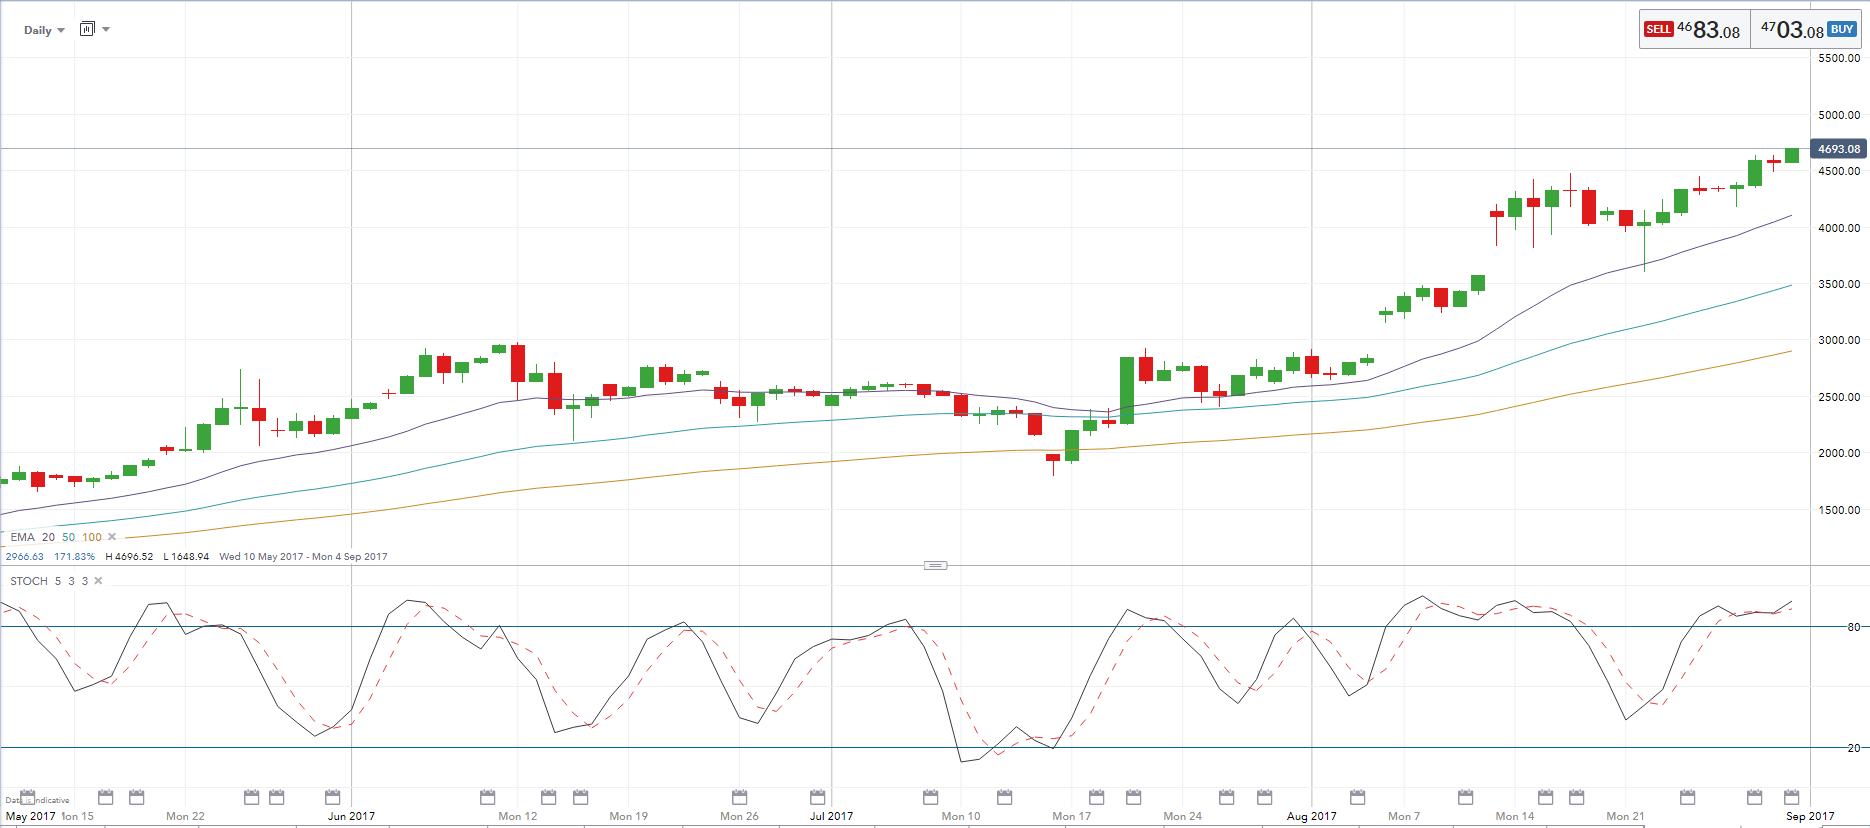
Task: Remove the EMA indicator with its X
Action: pos(112,537)
